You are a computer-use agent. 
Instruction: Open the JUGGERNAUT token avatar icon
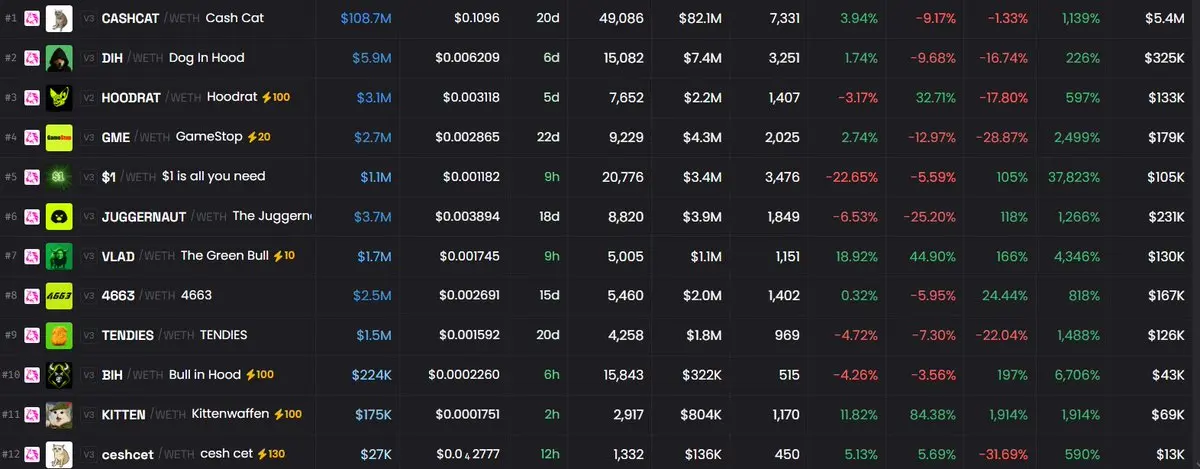coord(59,216)
